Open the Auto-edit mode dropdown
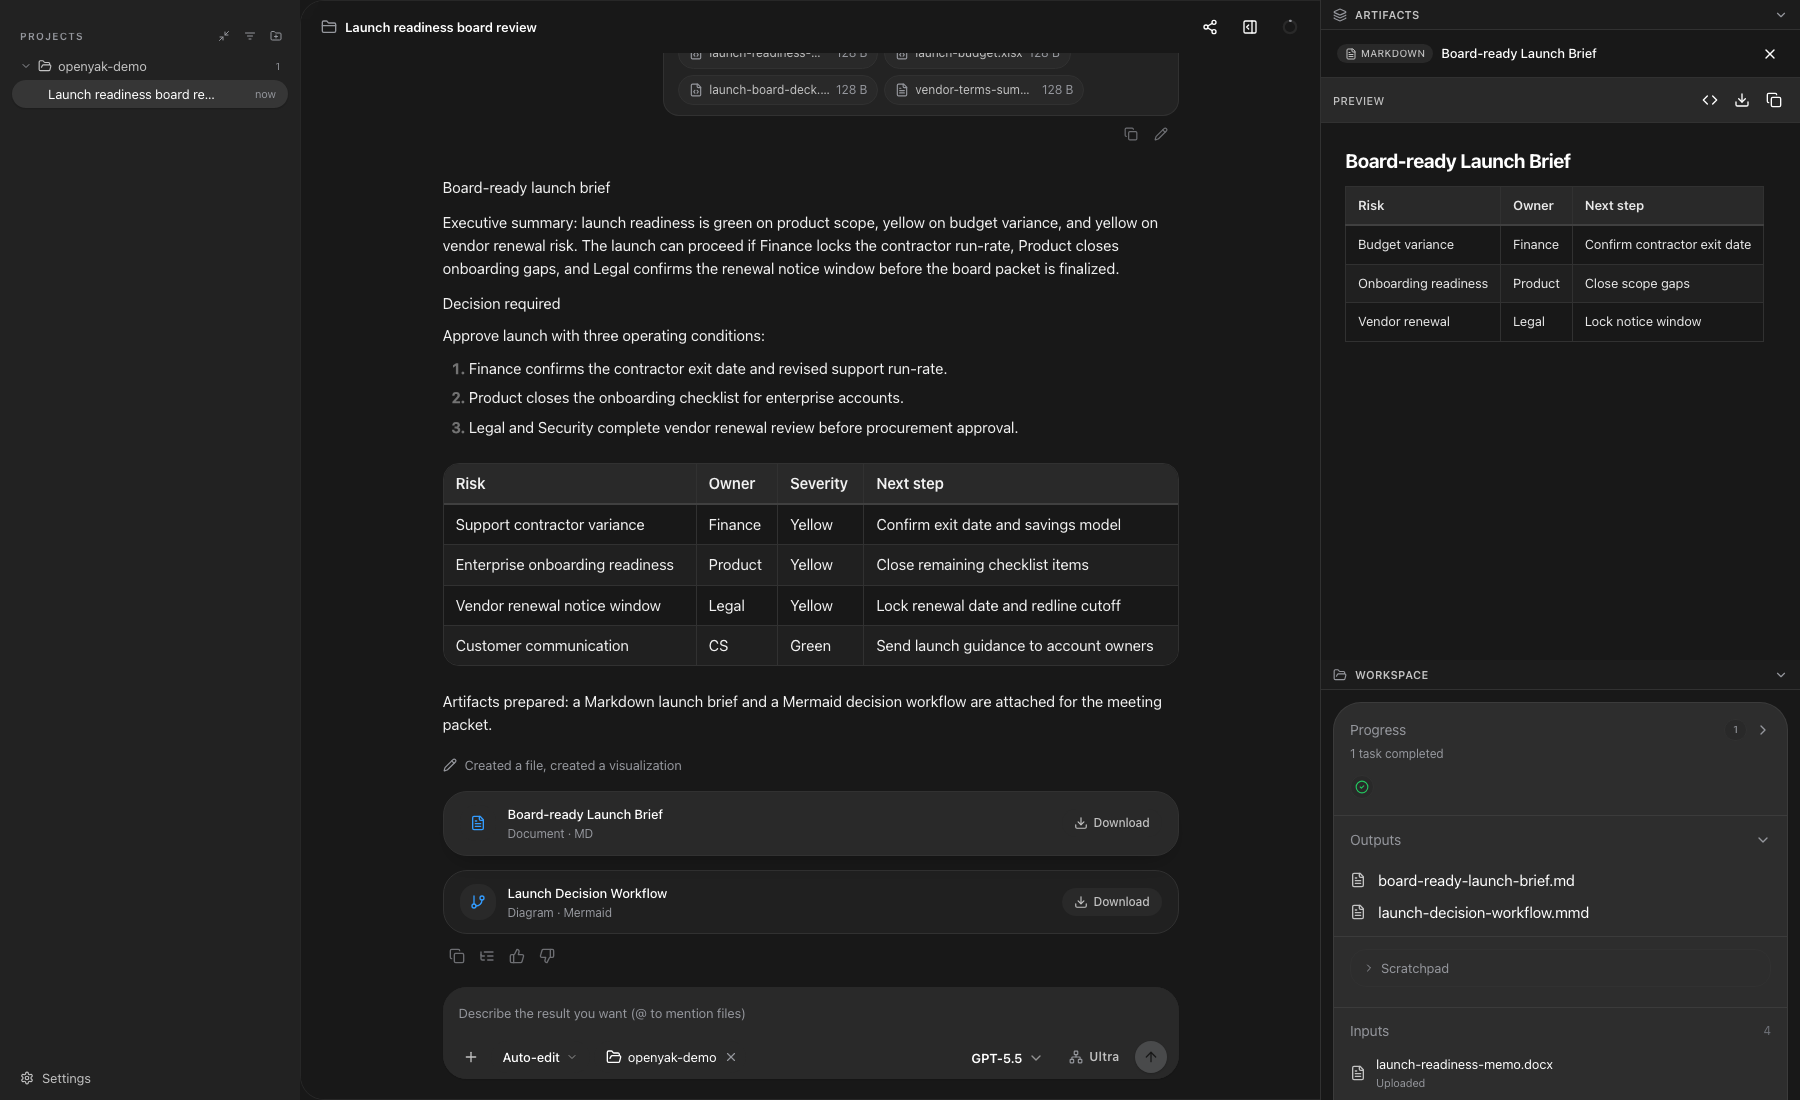1800x1100 pixels. (539, 1057)
